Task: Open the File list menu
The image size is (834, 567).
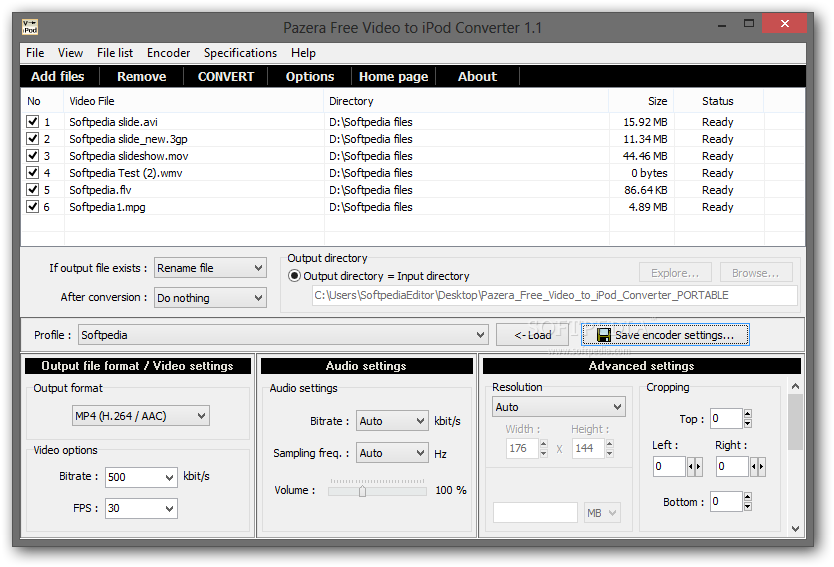Action: click(x=115, y=53)
